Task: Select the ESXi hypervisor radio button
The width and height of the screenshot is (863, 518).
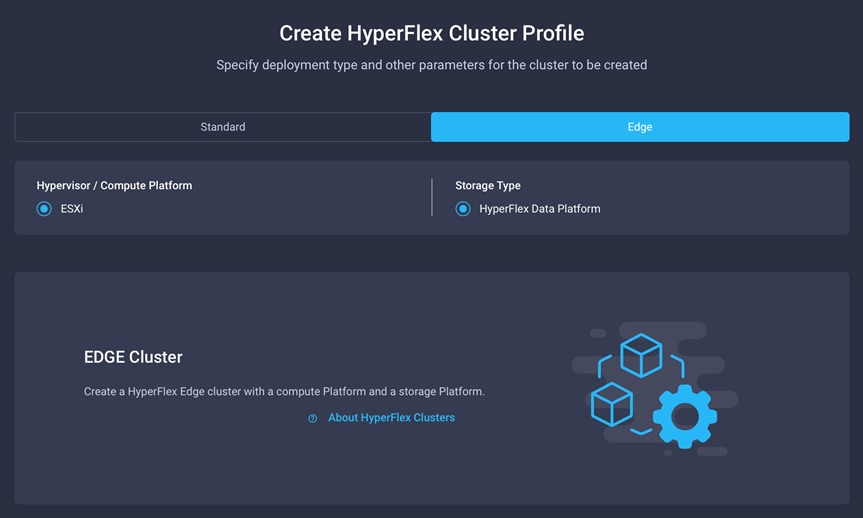Action: tap(44, 209)
